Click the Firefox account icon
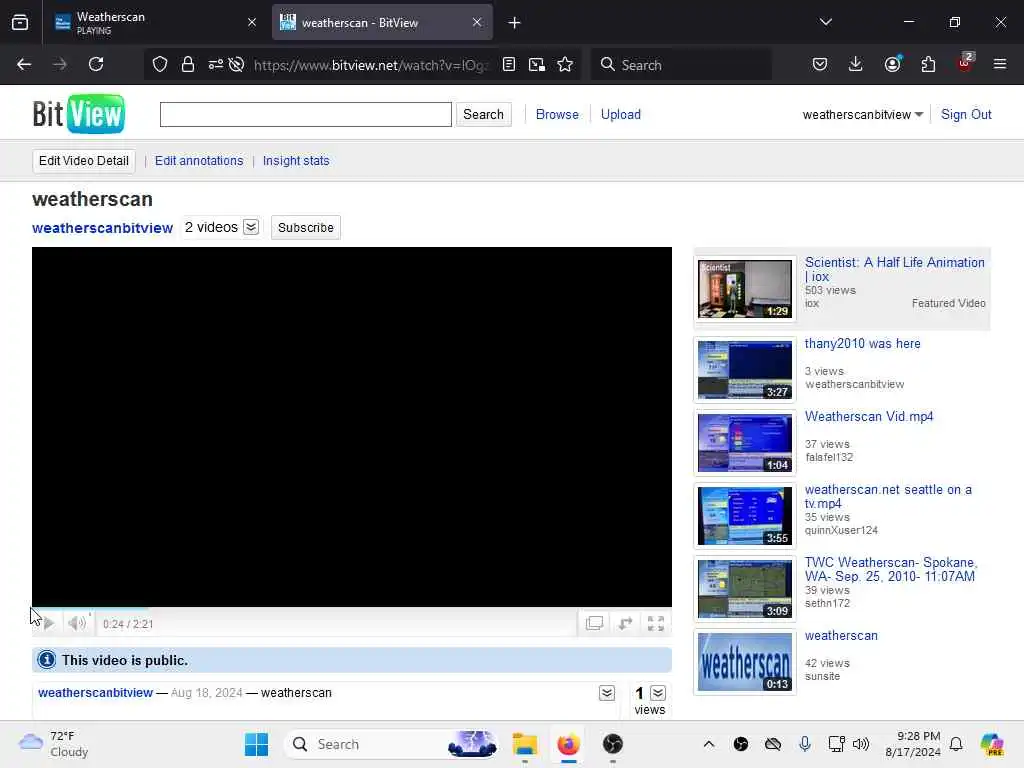 point(892,64)
